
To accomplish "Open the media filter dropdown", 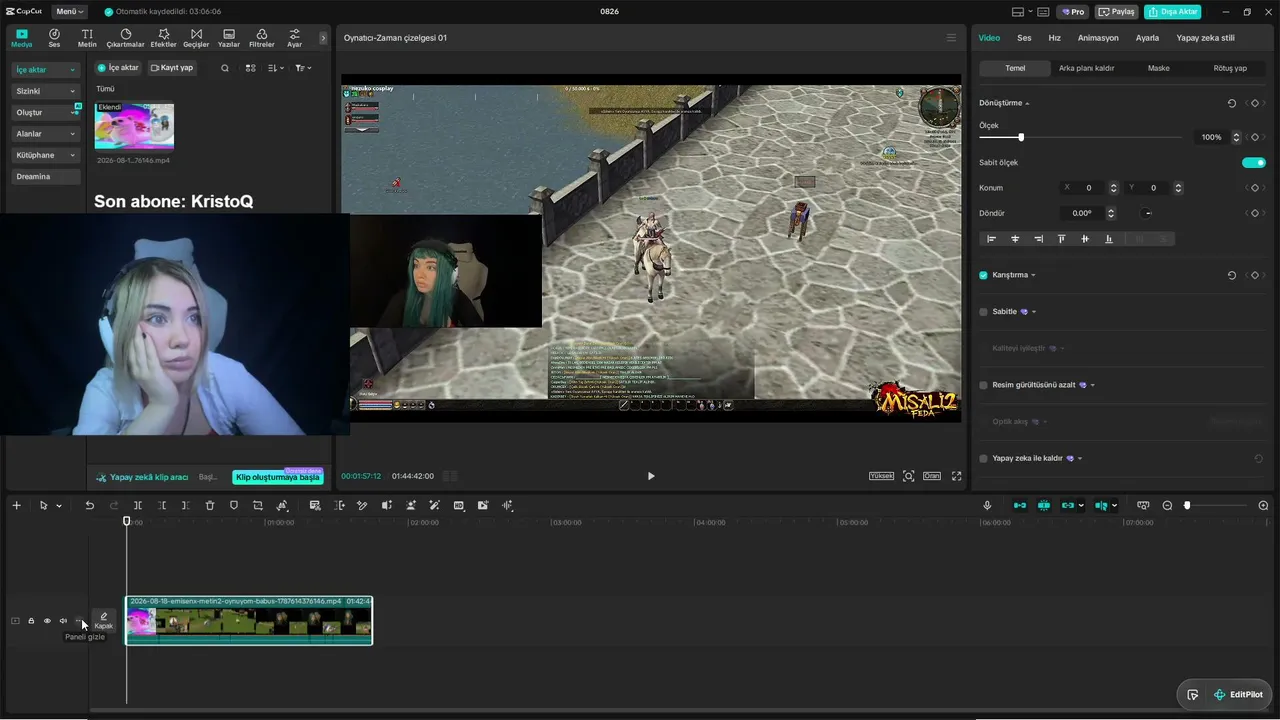I will [303, 68].
